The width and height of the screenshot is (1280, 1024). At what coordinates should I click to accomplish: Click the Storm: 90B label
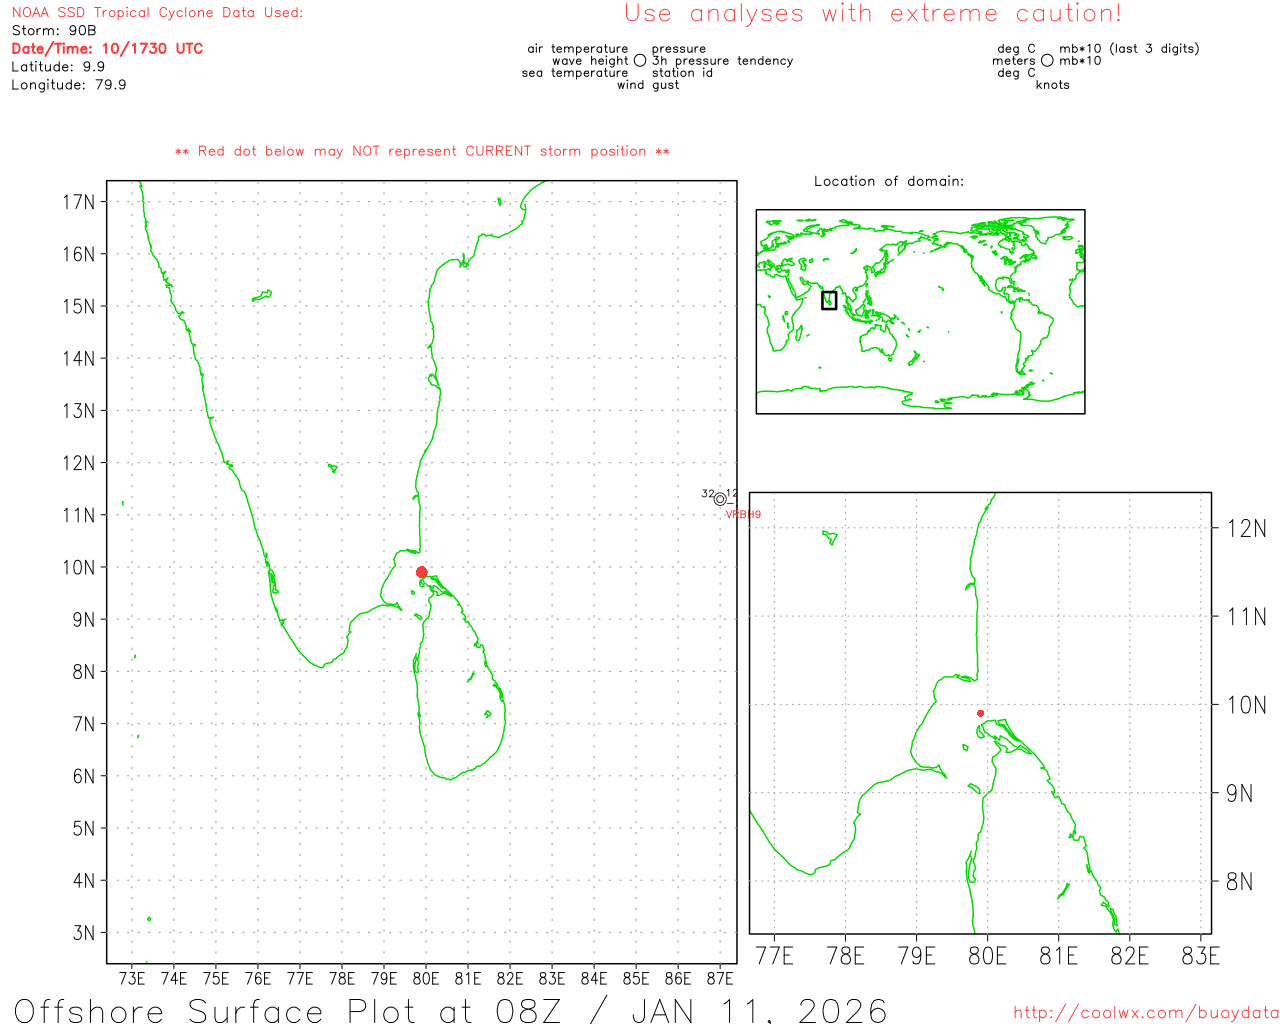point(54,30)
